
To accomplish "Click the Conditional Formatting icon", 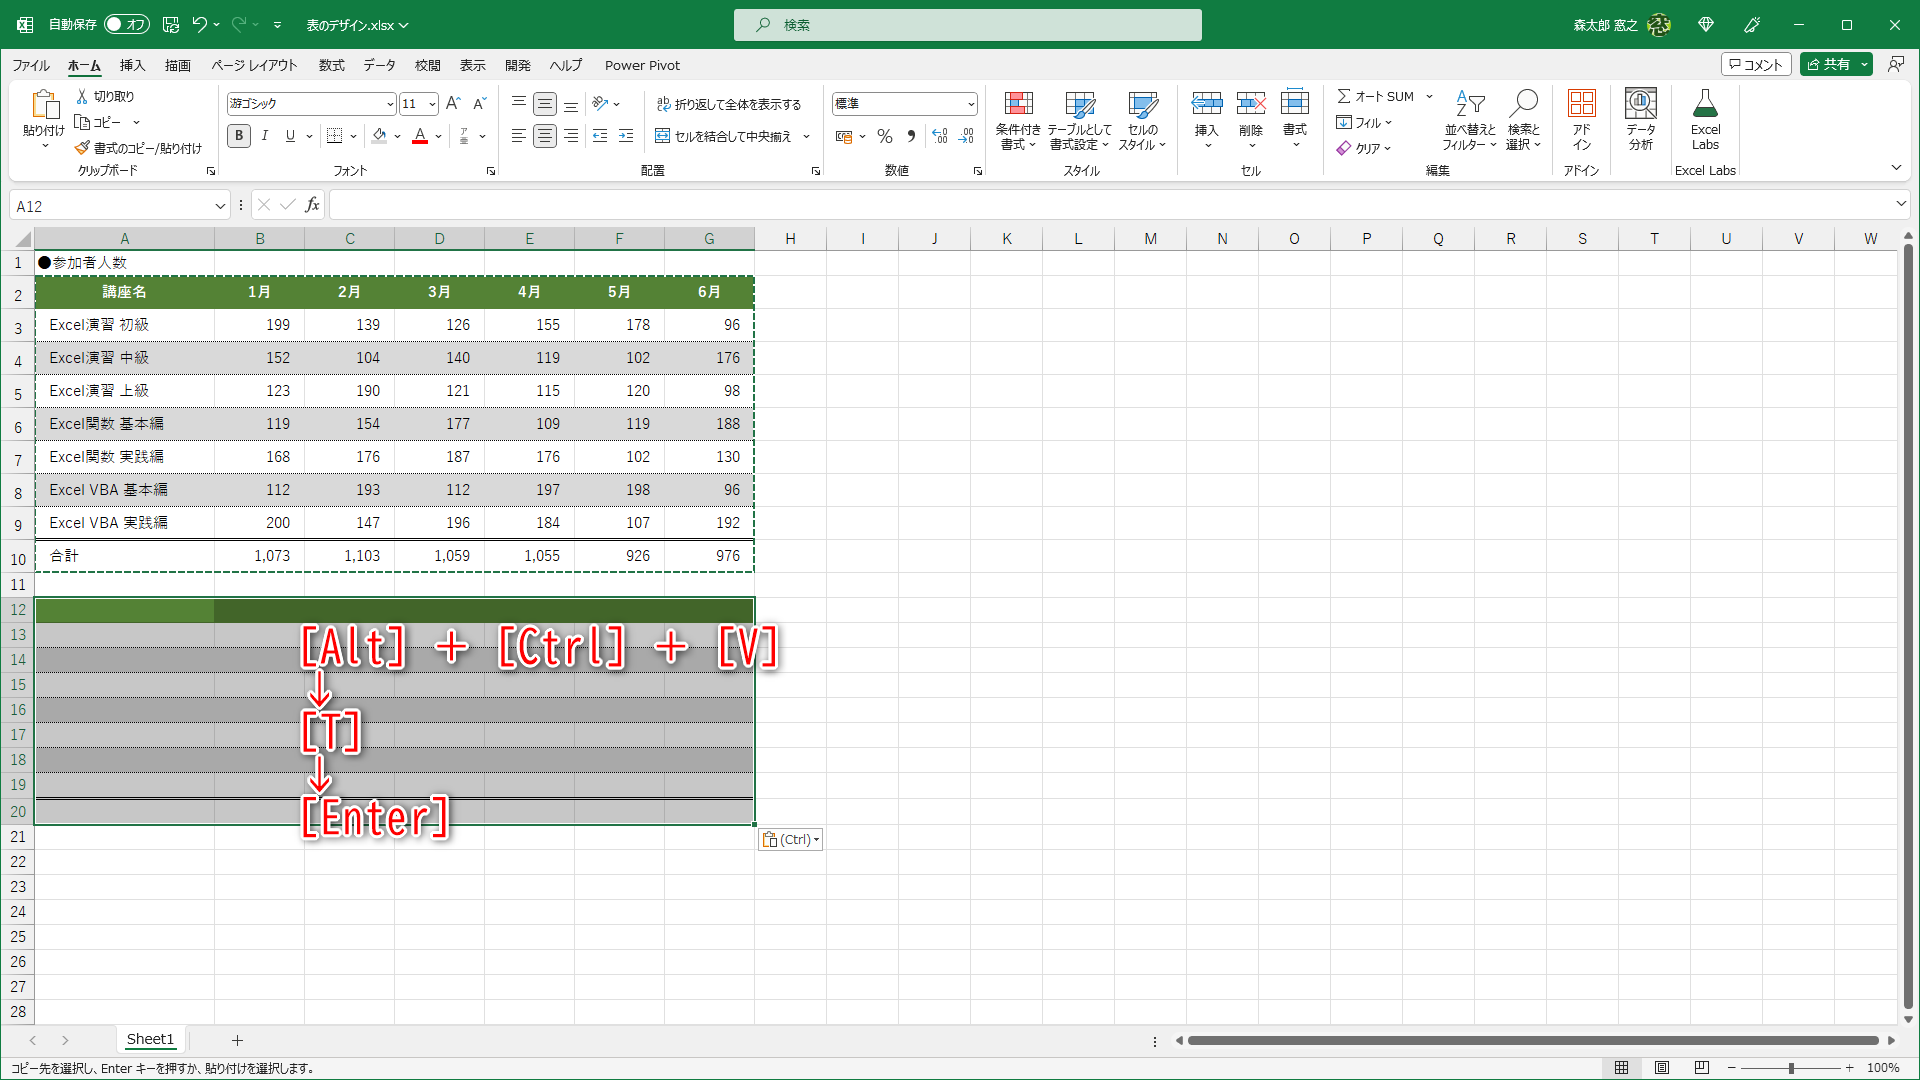I will point(1018,104).
